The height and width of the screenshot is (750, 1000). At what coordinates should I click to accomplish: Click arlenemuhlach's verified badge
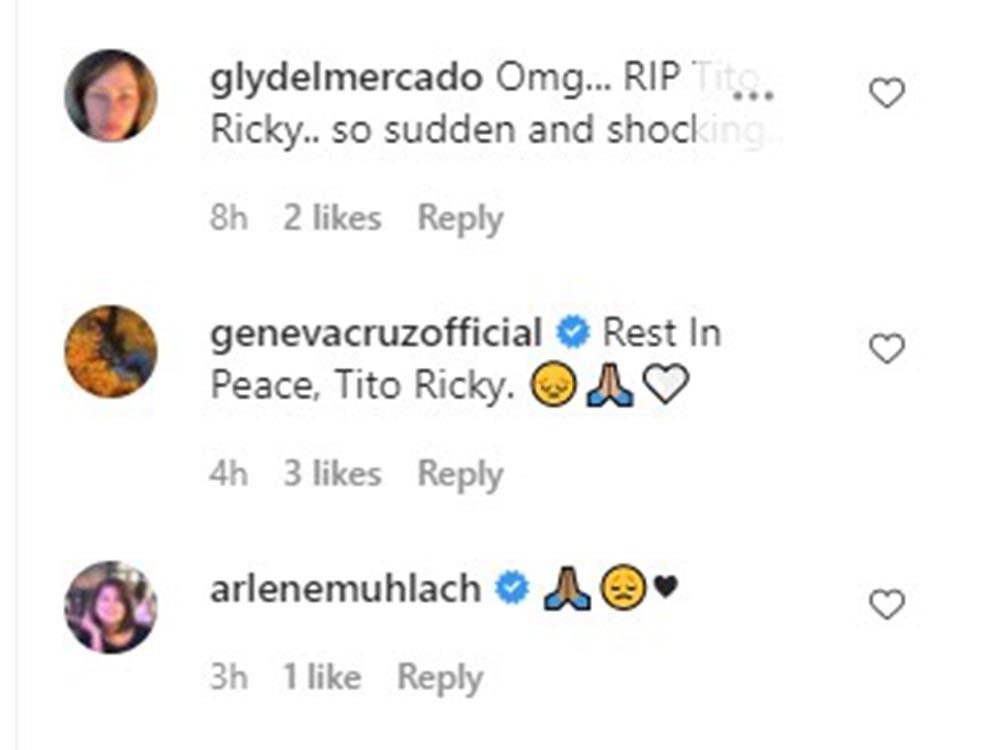coord(512,588)
